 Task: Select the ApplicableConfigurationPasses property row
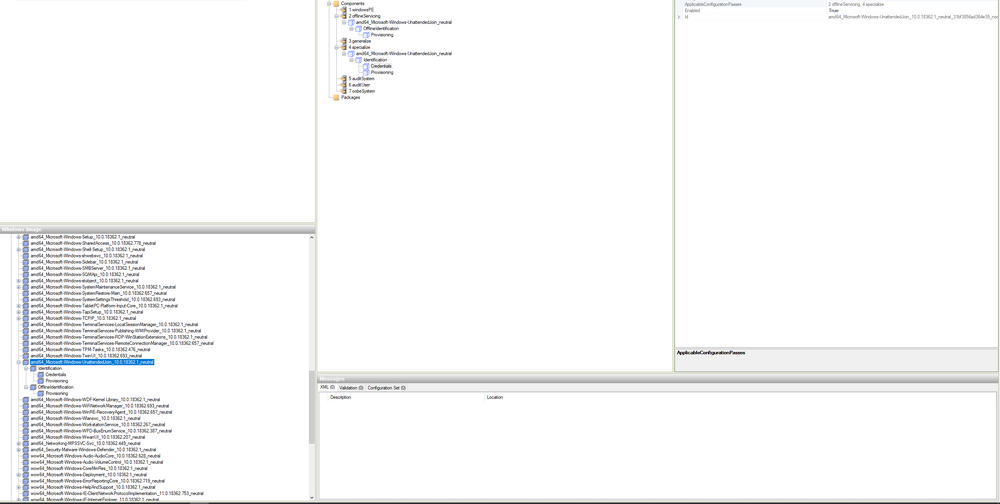click(837, 4)
